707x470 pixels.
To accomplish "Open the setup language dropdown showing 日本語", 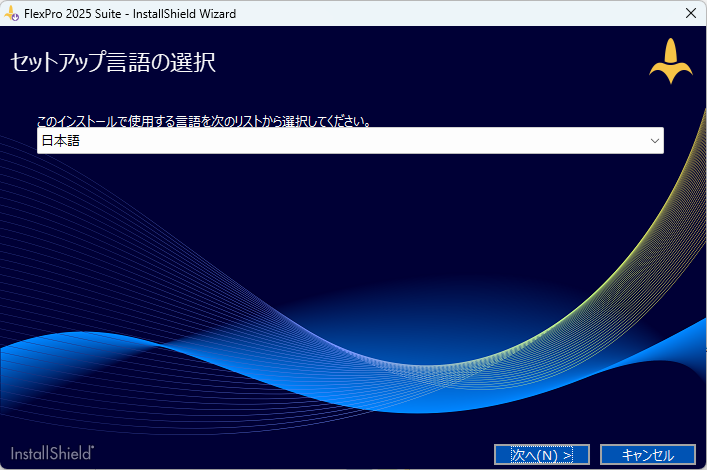I will [x=350, y=141].
